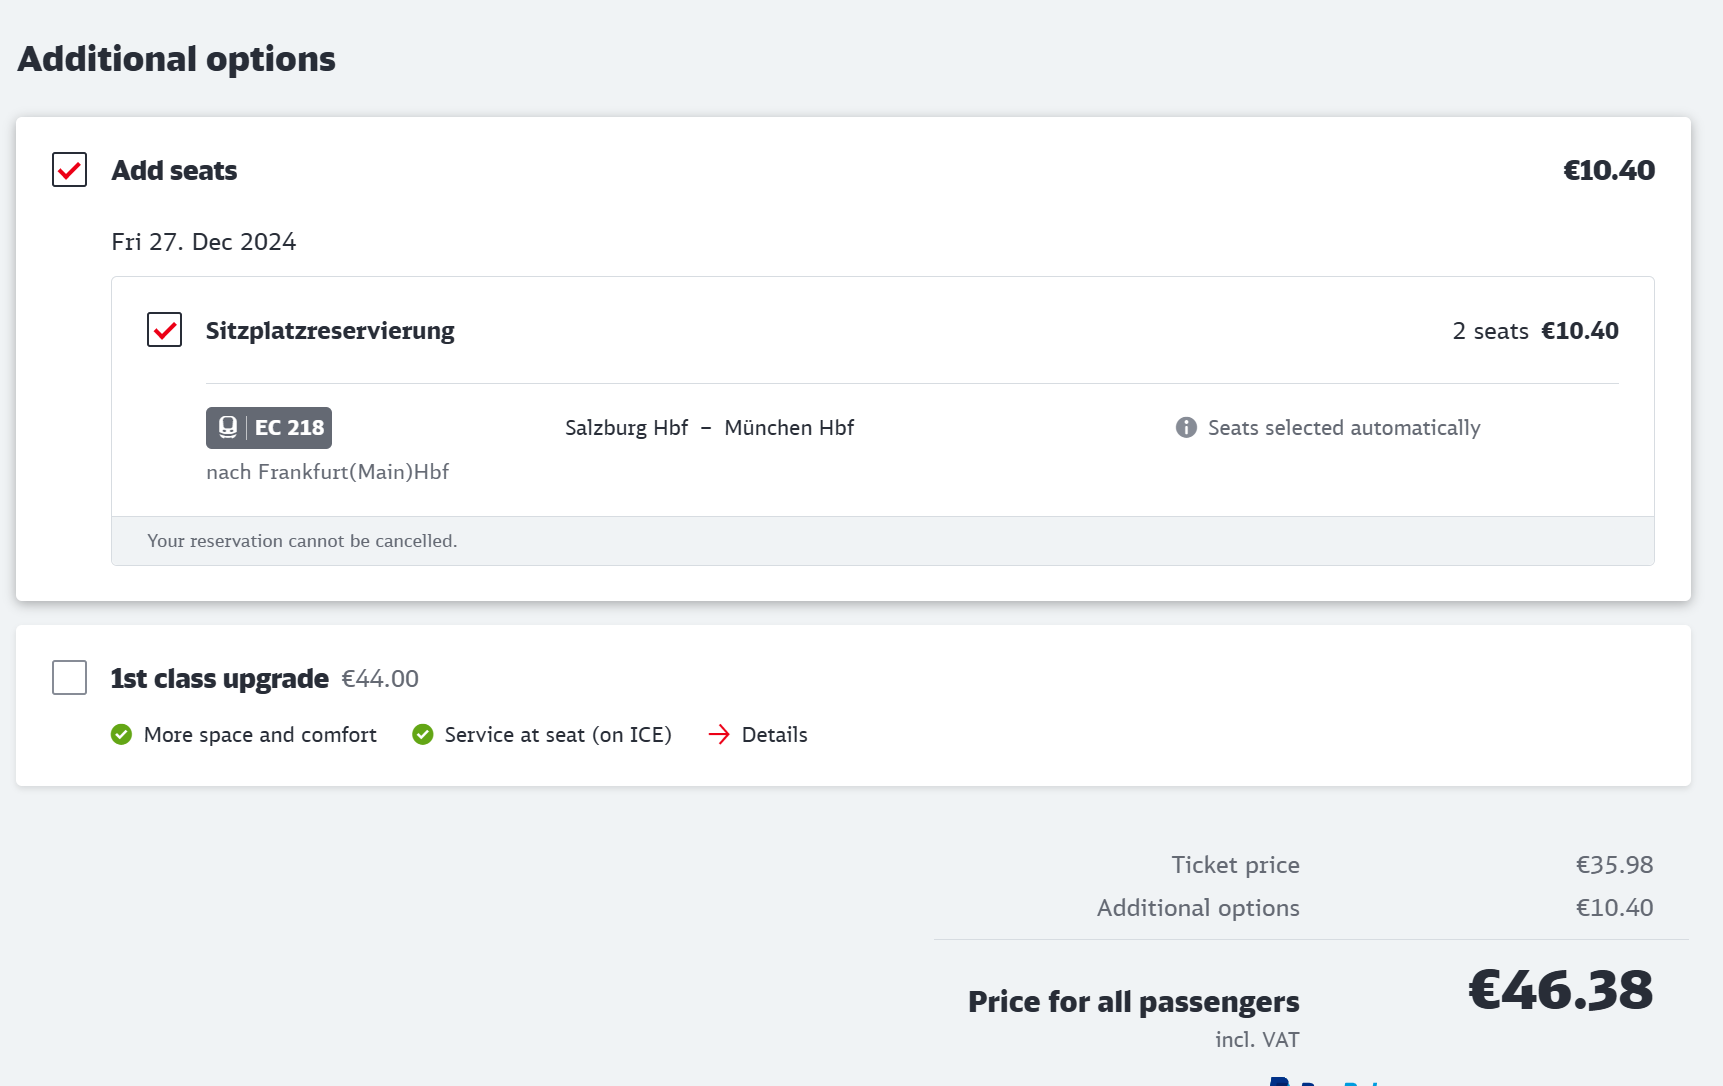Toggle the Sitzplatzreservierung checkbox

coord(164,330)
